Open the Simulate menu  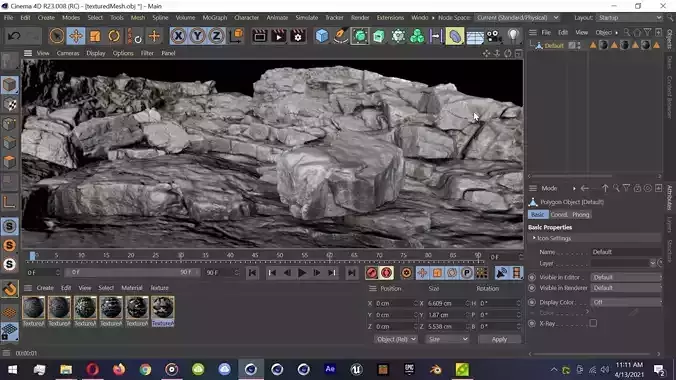click(307, 18)
